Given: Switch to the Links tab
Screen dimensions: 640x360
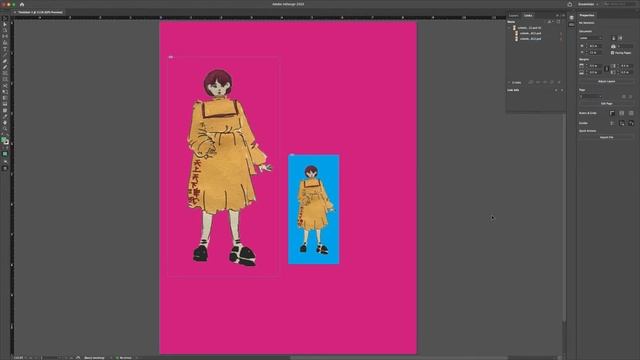Looking at the screenshot, I should (x=528, y=16).
